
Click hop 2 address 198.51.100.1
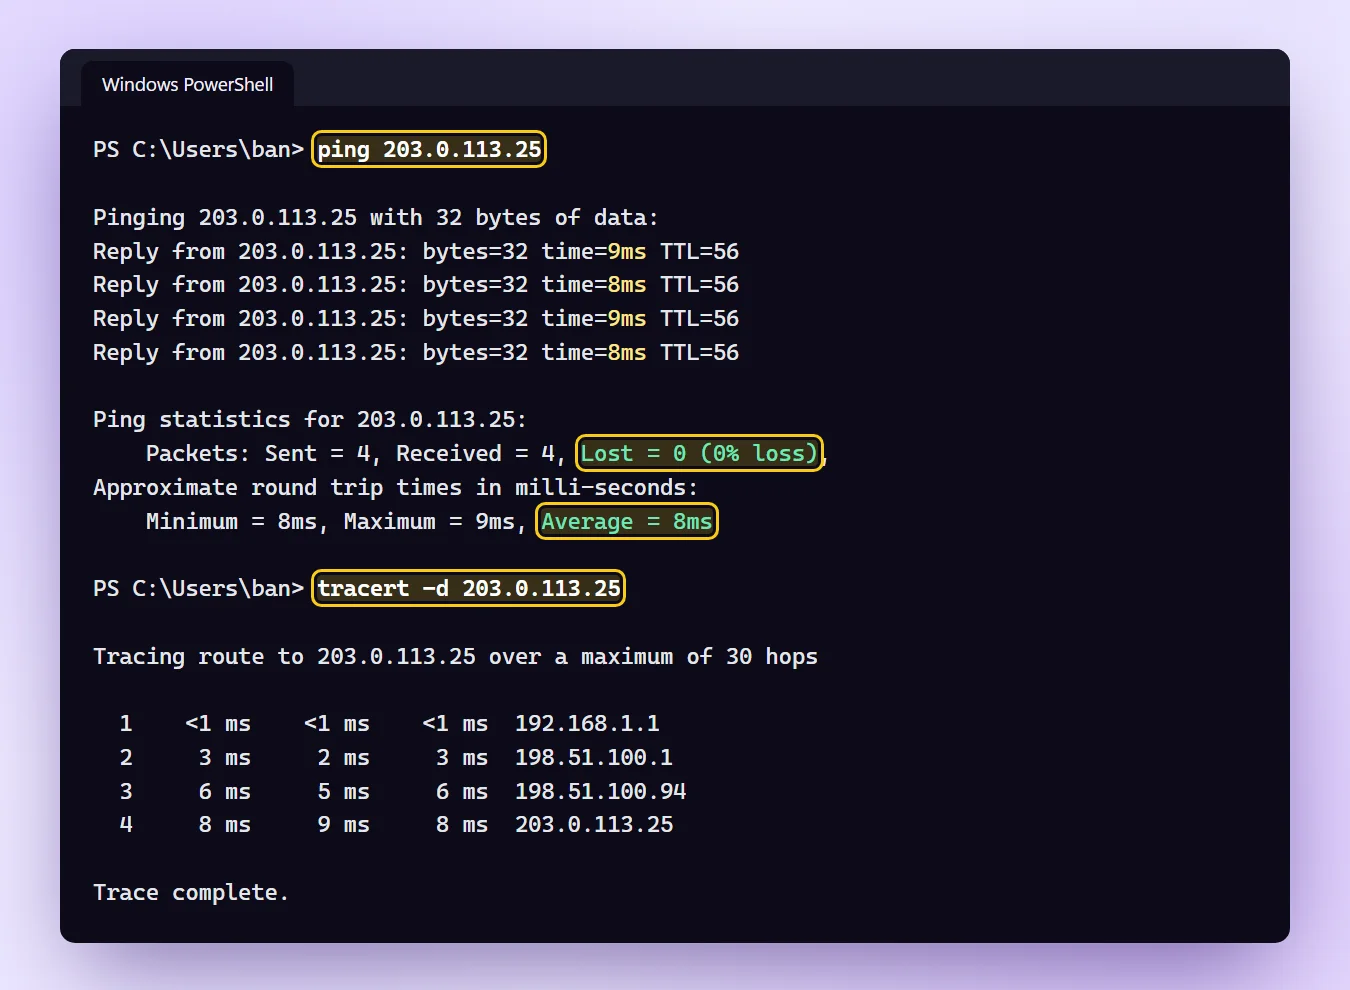pos(594,757)
